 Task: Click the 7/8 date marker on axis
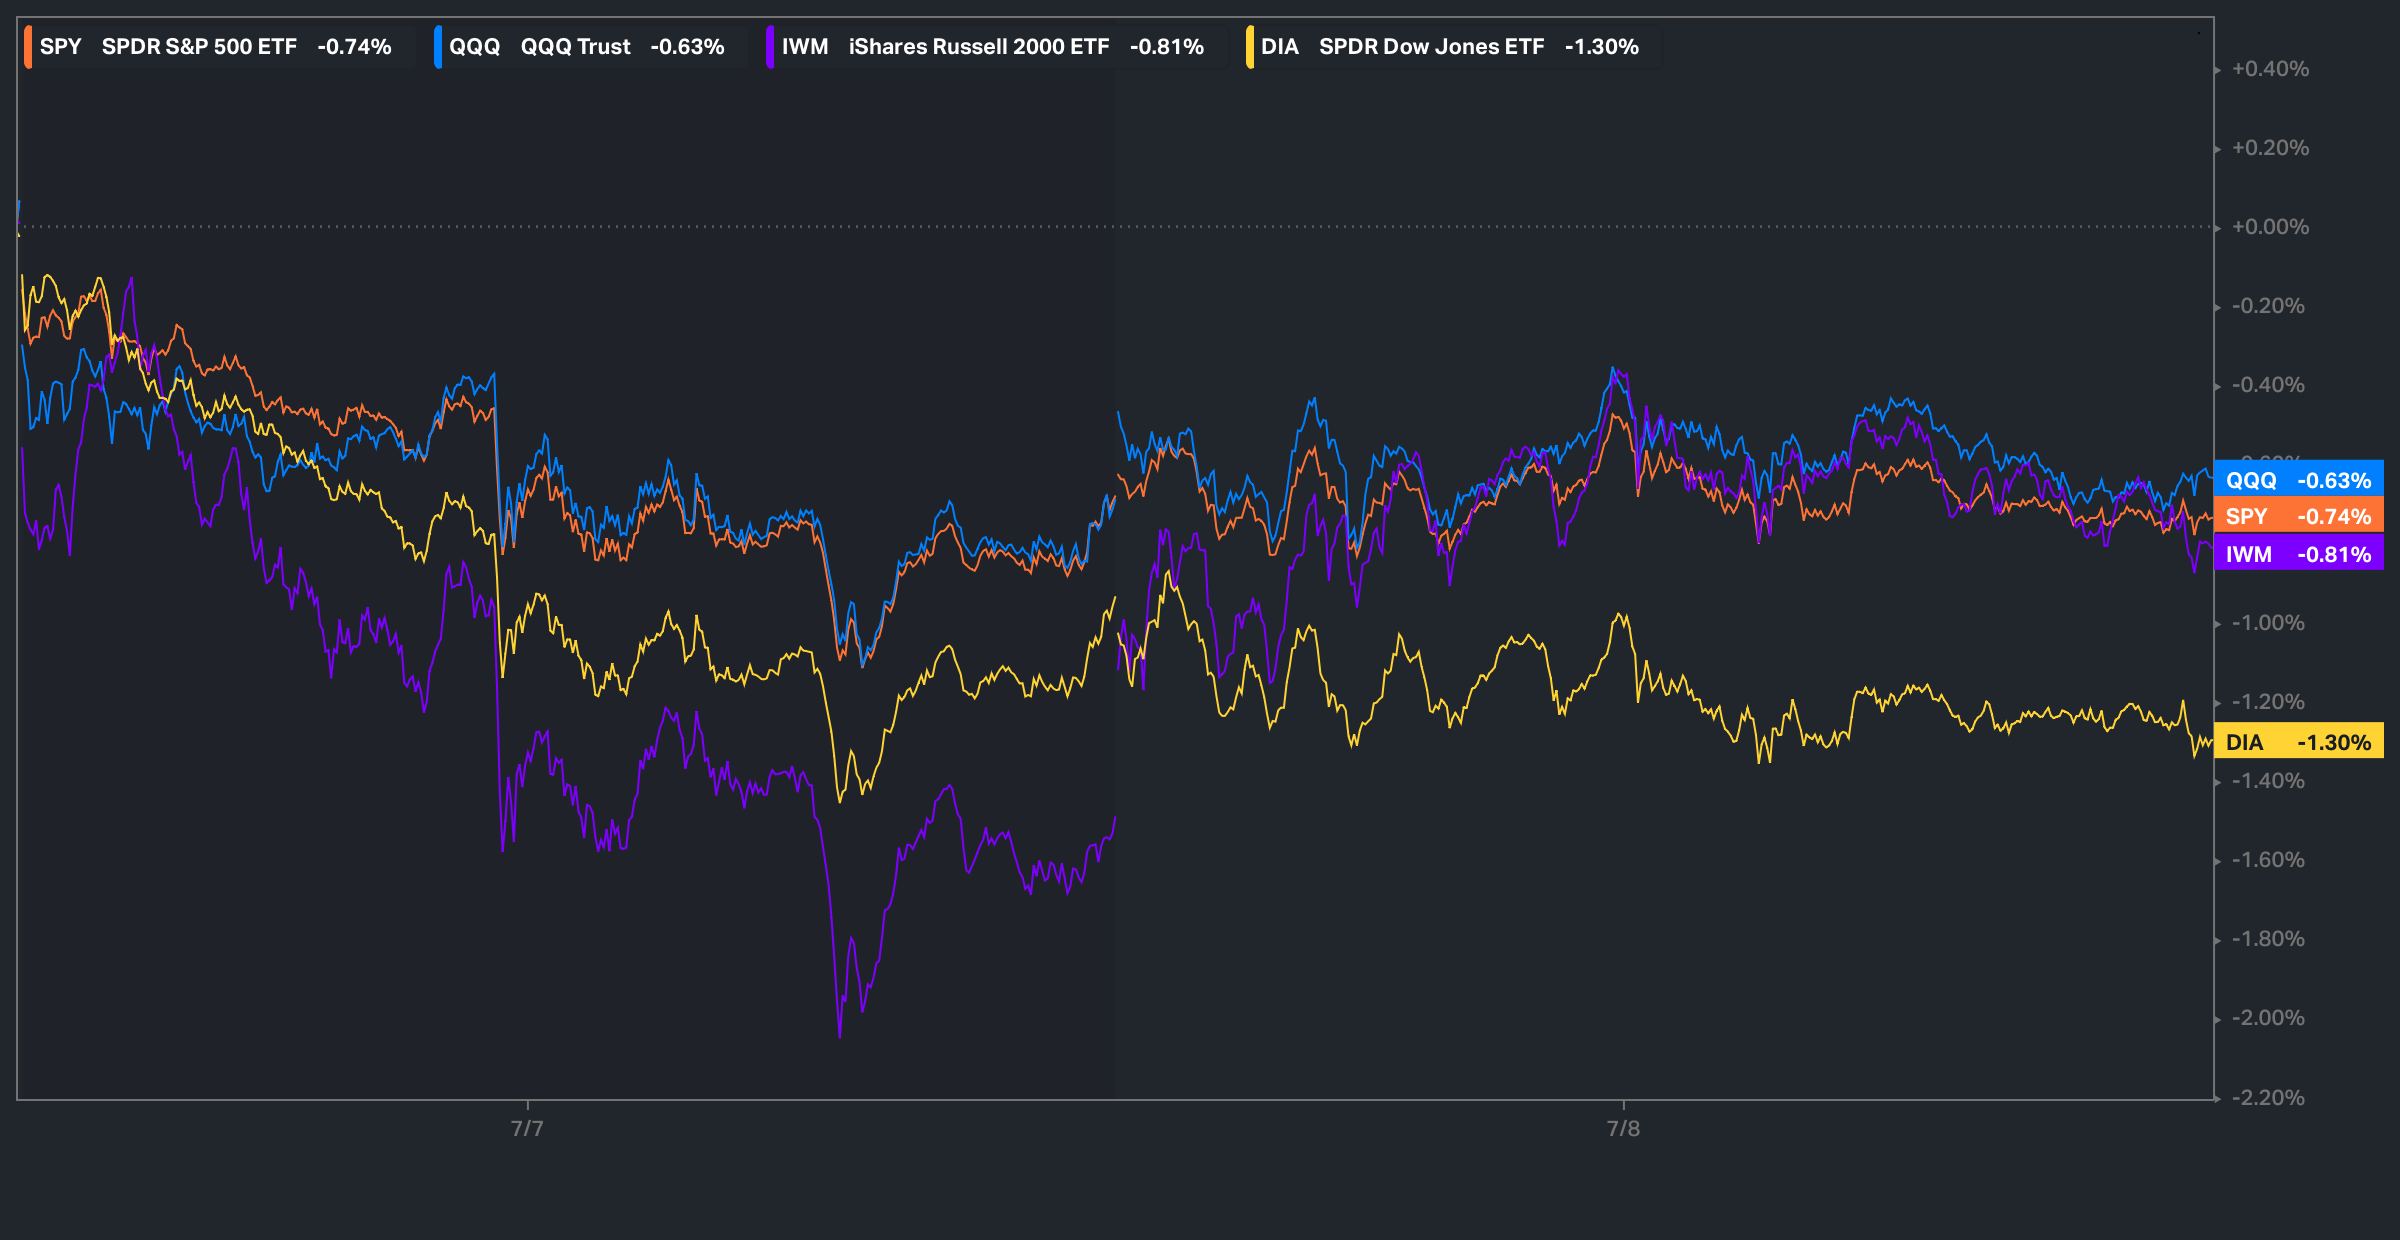[1623, 1128]
